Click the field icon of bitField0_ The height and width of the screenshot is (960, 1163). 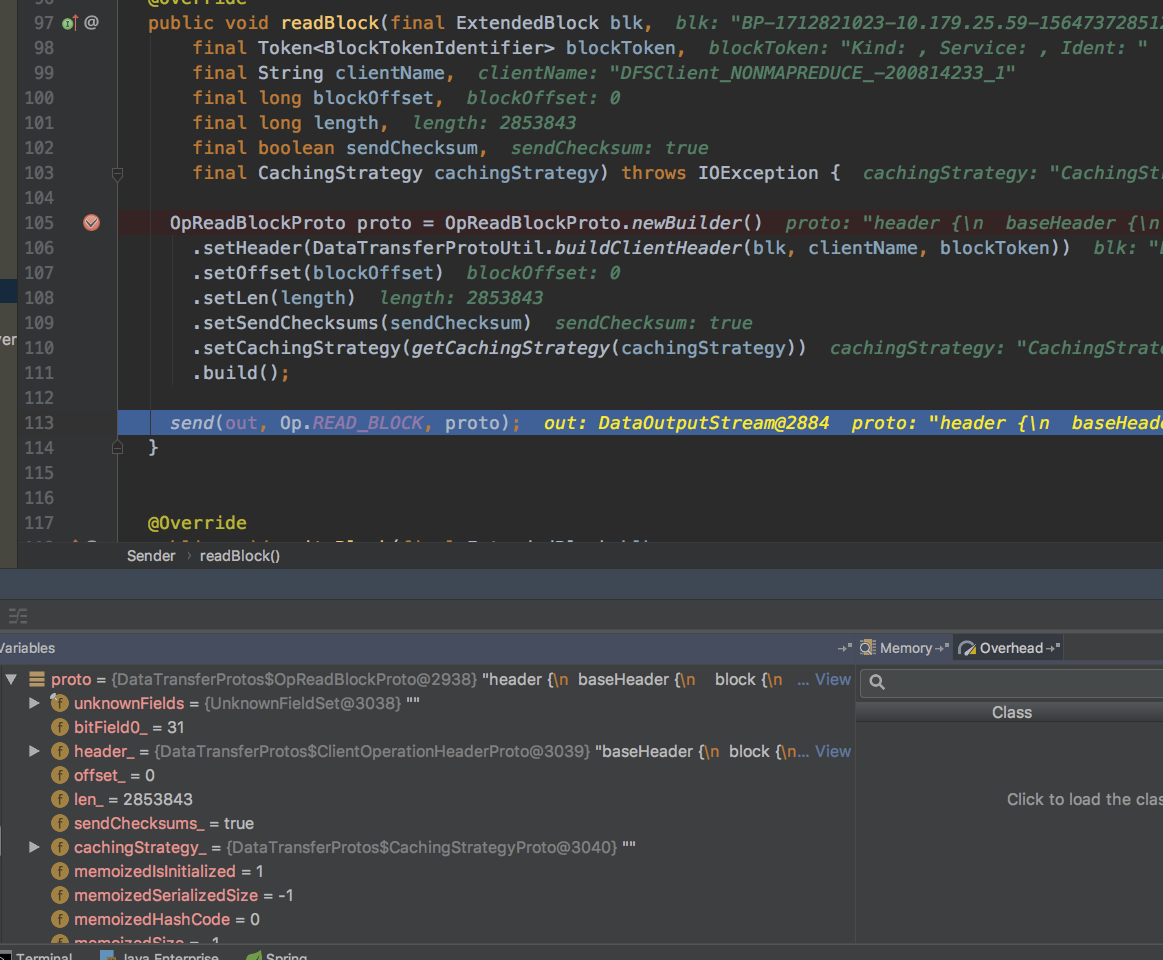(x=59, y=727)
